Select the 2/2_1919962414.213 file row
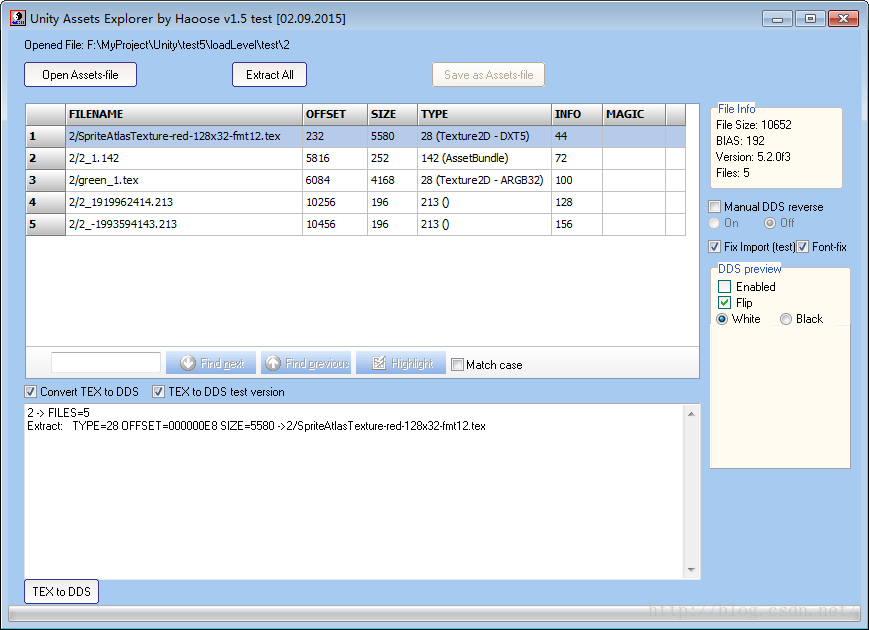Screen dimensions: 869x630 356,202
